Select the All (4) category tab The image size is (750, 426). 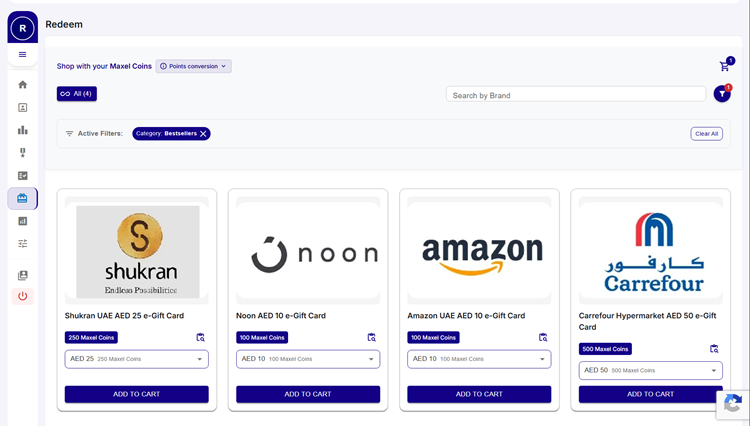(x=77, y=94)
